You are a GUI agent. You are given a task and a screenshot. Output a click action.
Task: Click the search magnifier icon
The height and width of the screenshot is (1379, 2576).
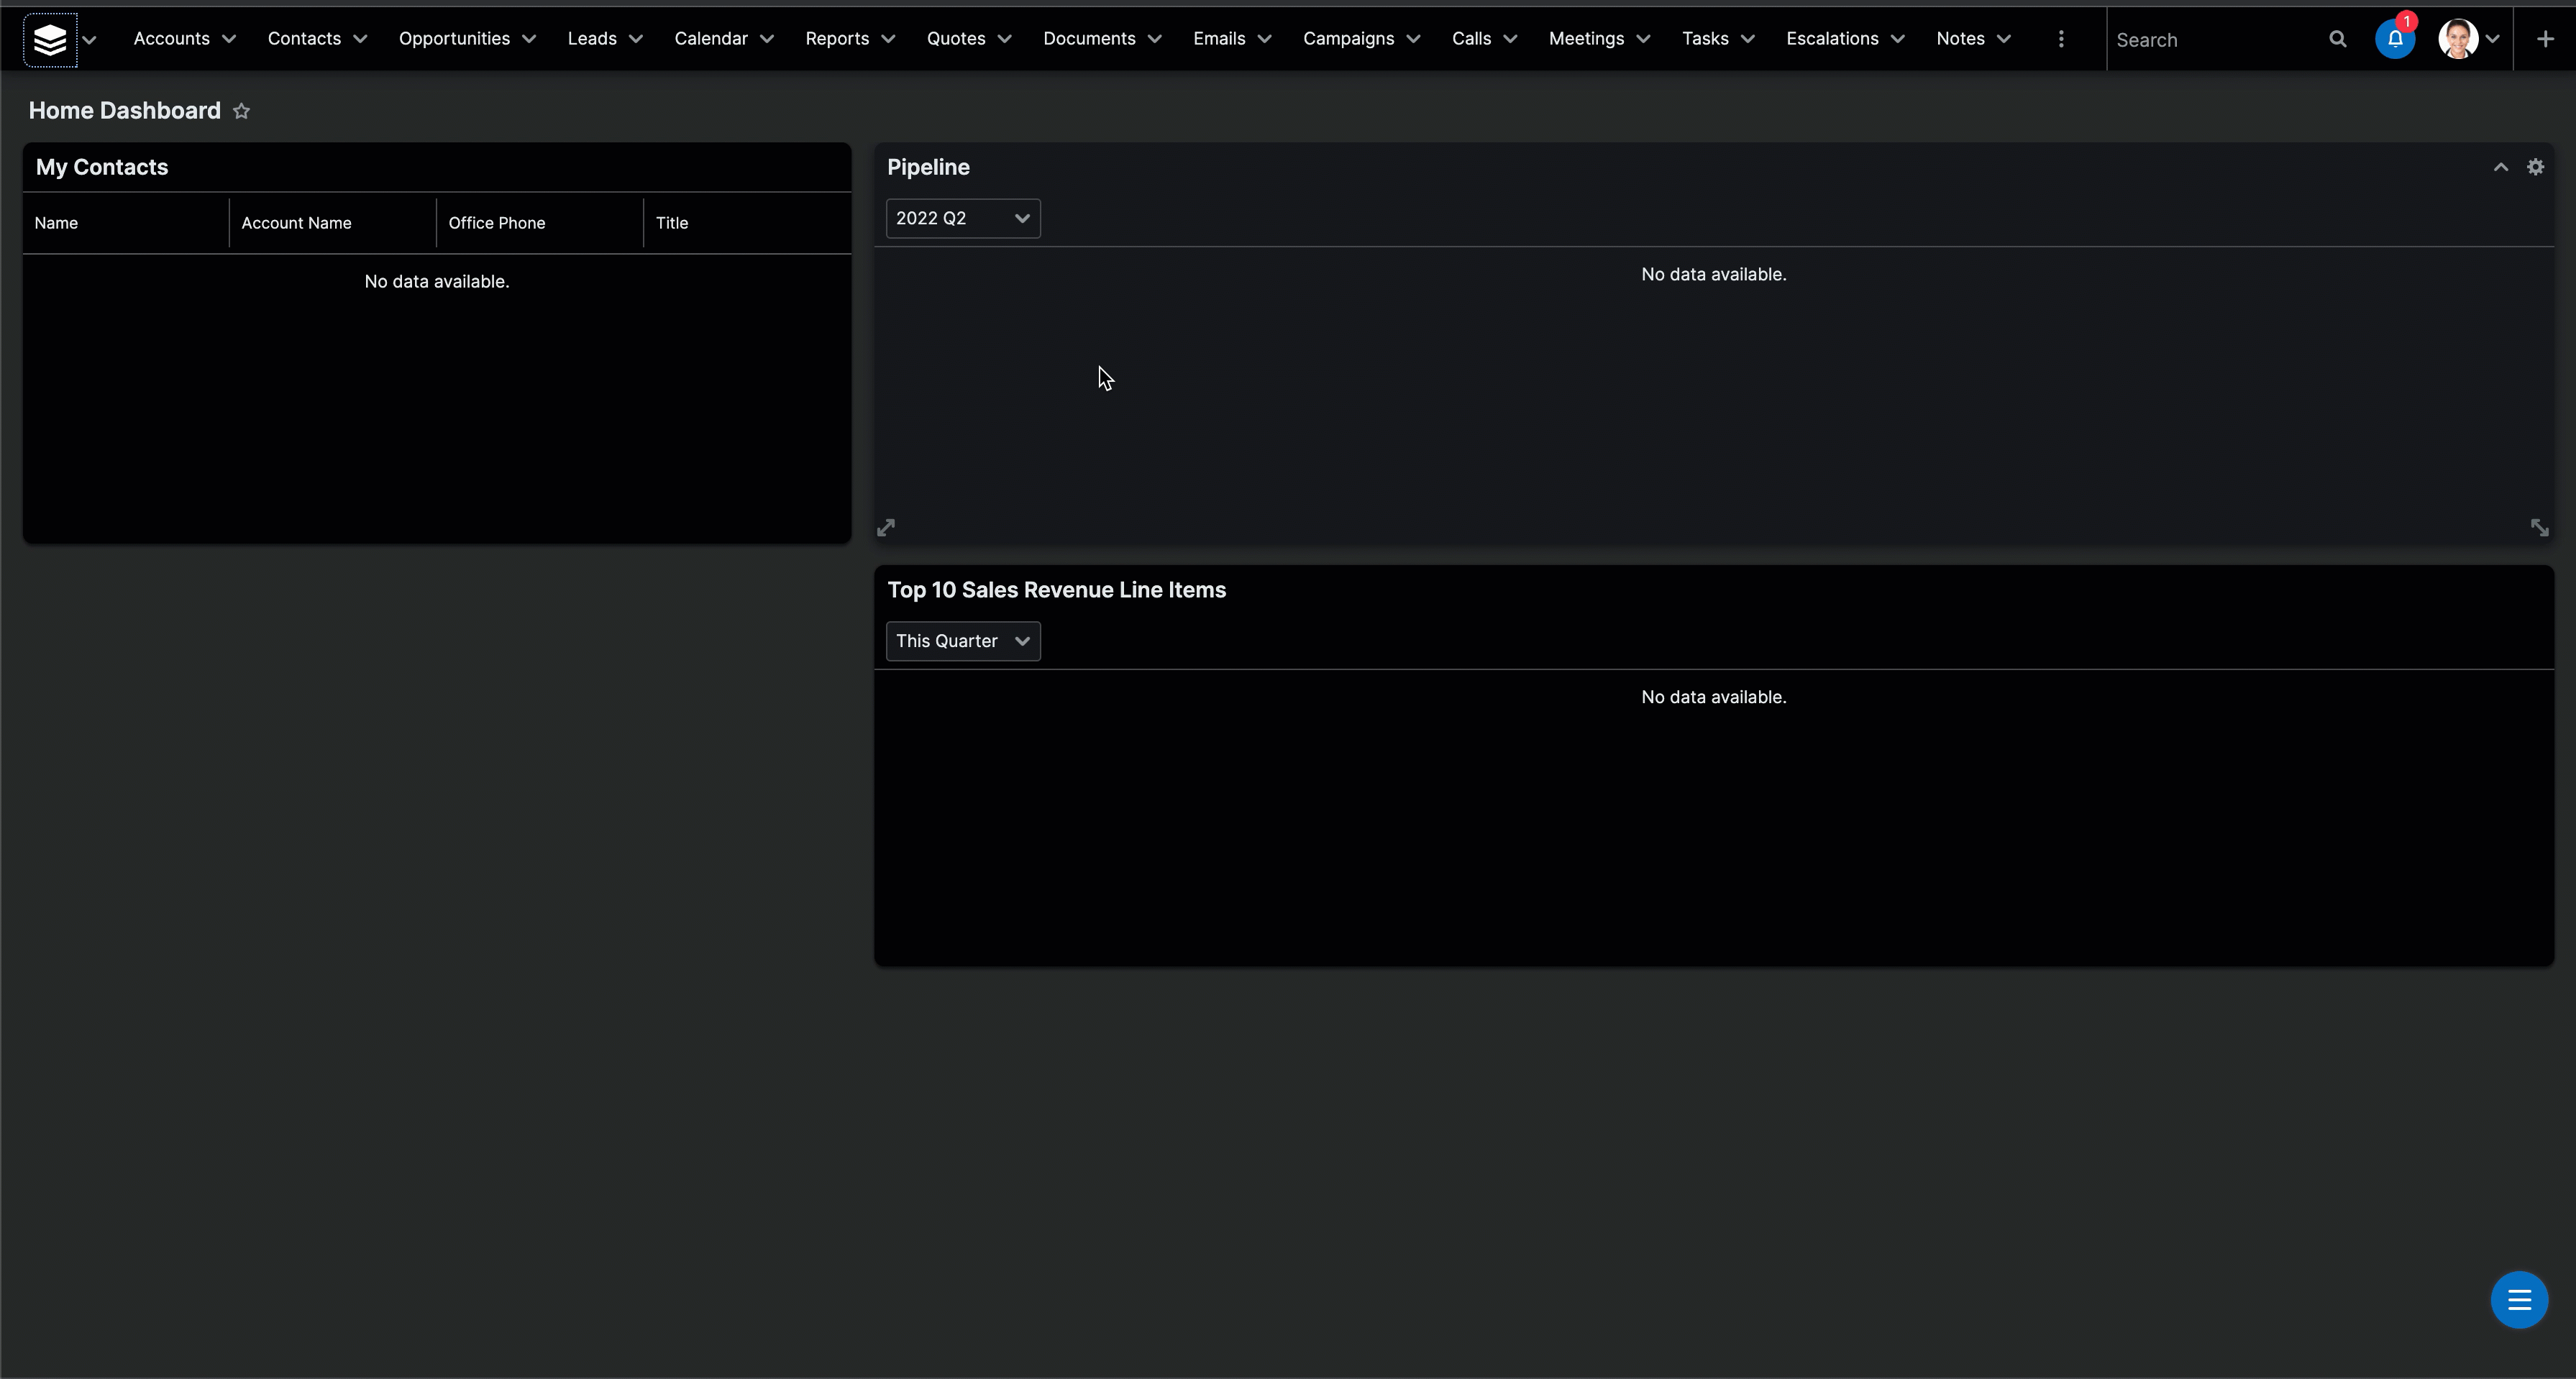[2337, 39]
